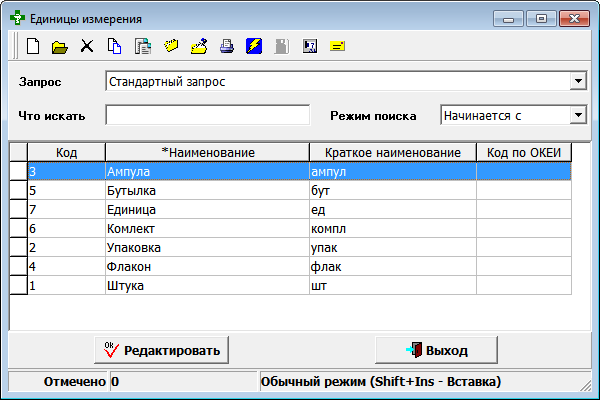
Task: Click the short name cell шт
Action: pos(393,286)
